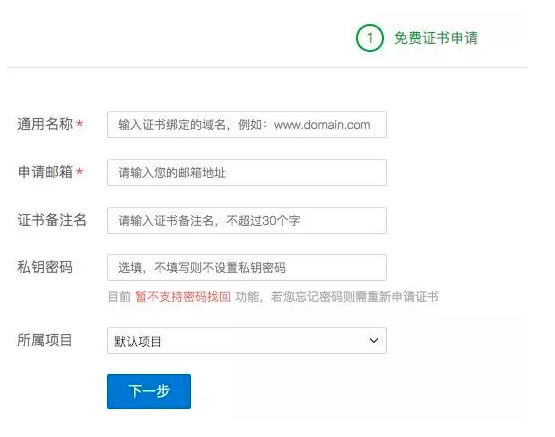Select the 免费证书申请 step label
The width and height of the screenshot is (555, 437).
(x=436, y=38)
